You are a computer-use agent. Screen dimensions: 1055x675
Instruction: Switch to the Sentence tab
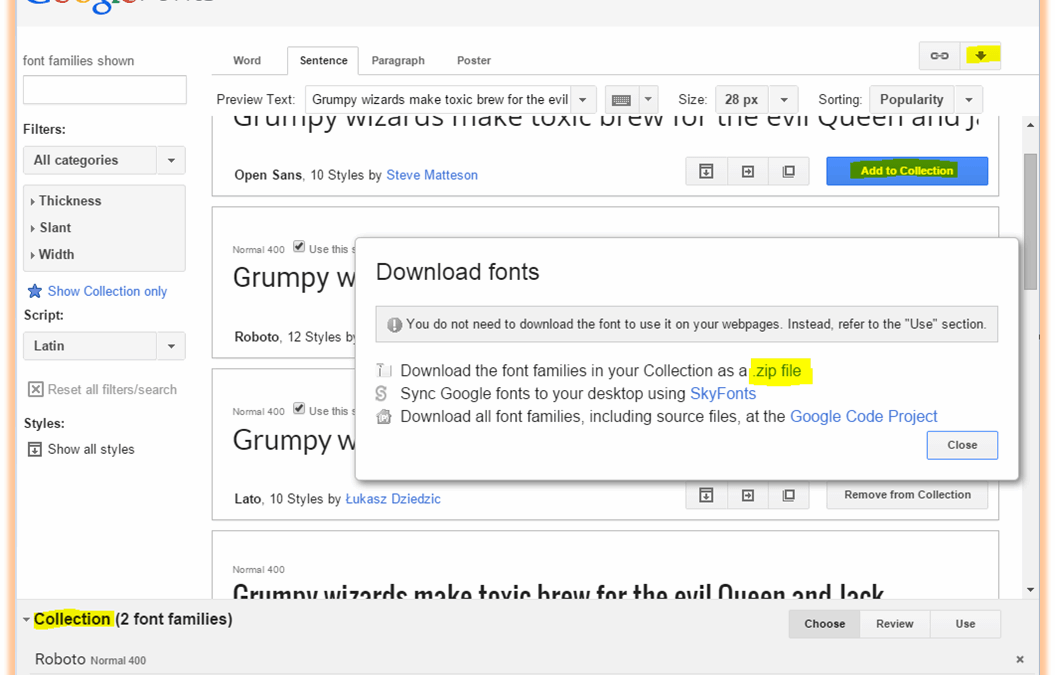click(x=323, y=61)
